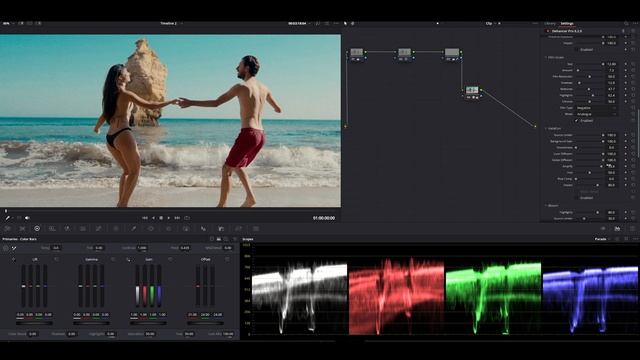Open the Clip dropdown above node graph
Screen dimensions: 640x360
pos(491,24)
